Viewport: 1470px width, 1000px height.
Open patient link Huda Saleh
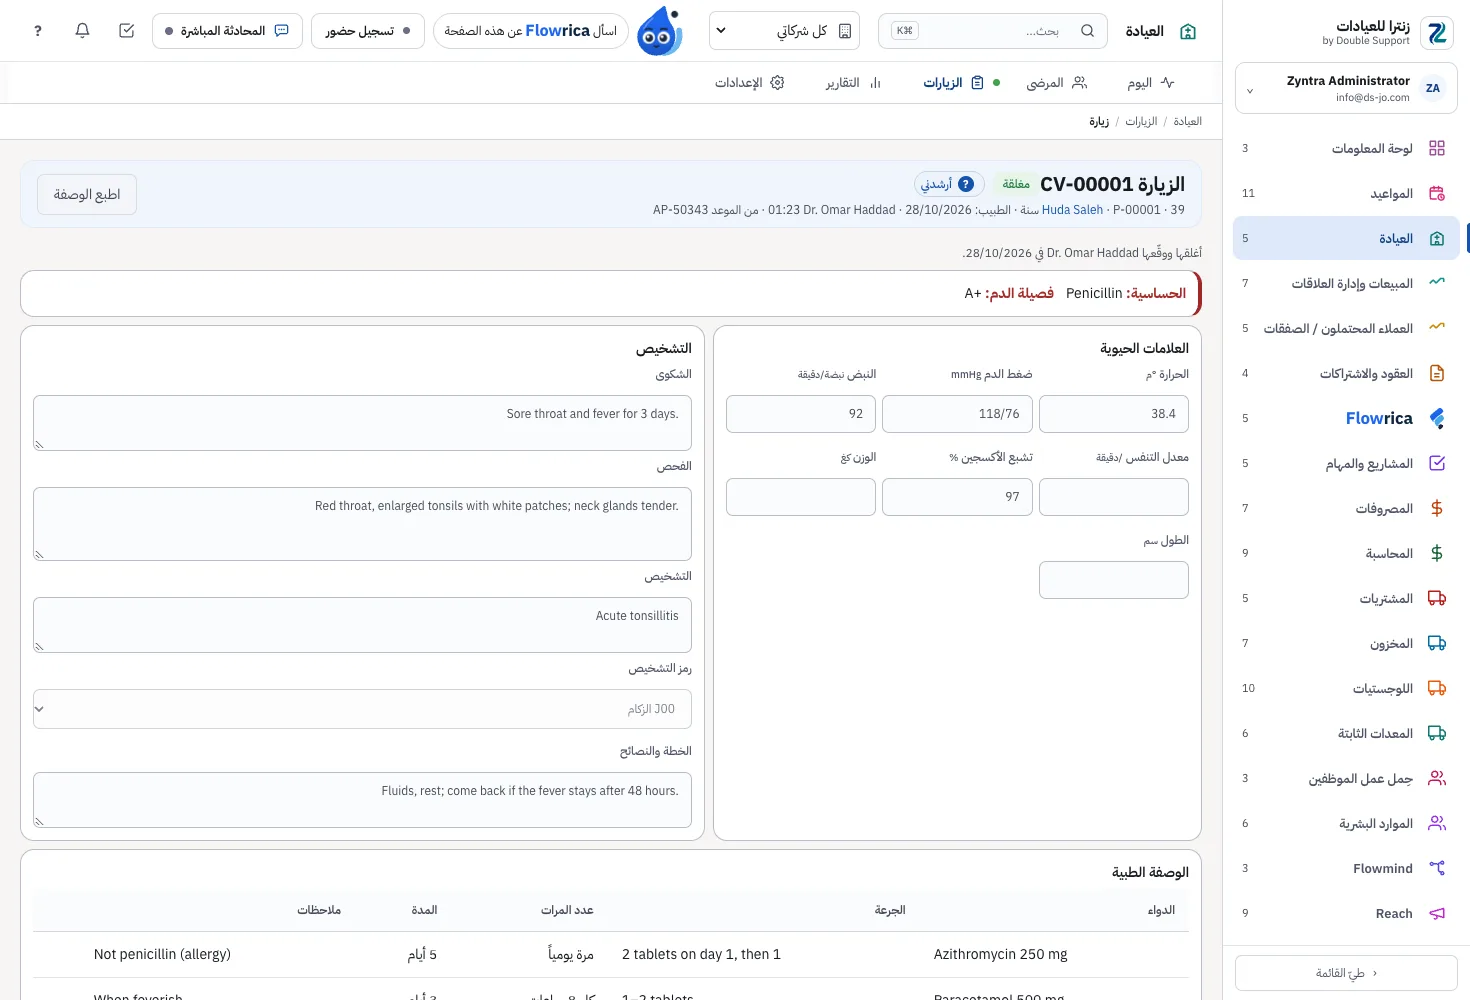[x=1072, y=210]
